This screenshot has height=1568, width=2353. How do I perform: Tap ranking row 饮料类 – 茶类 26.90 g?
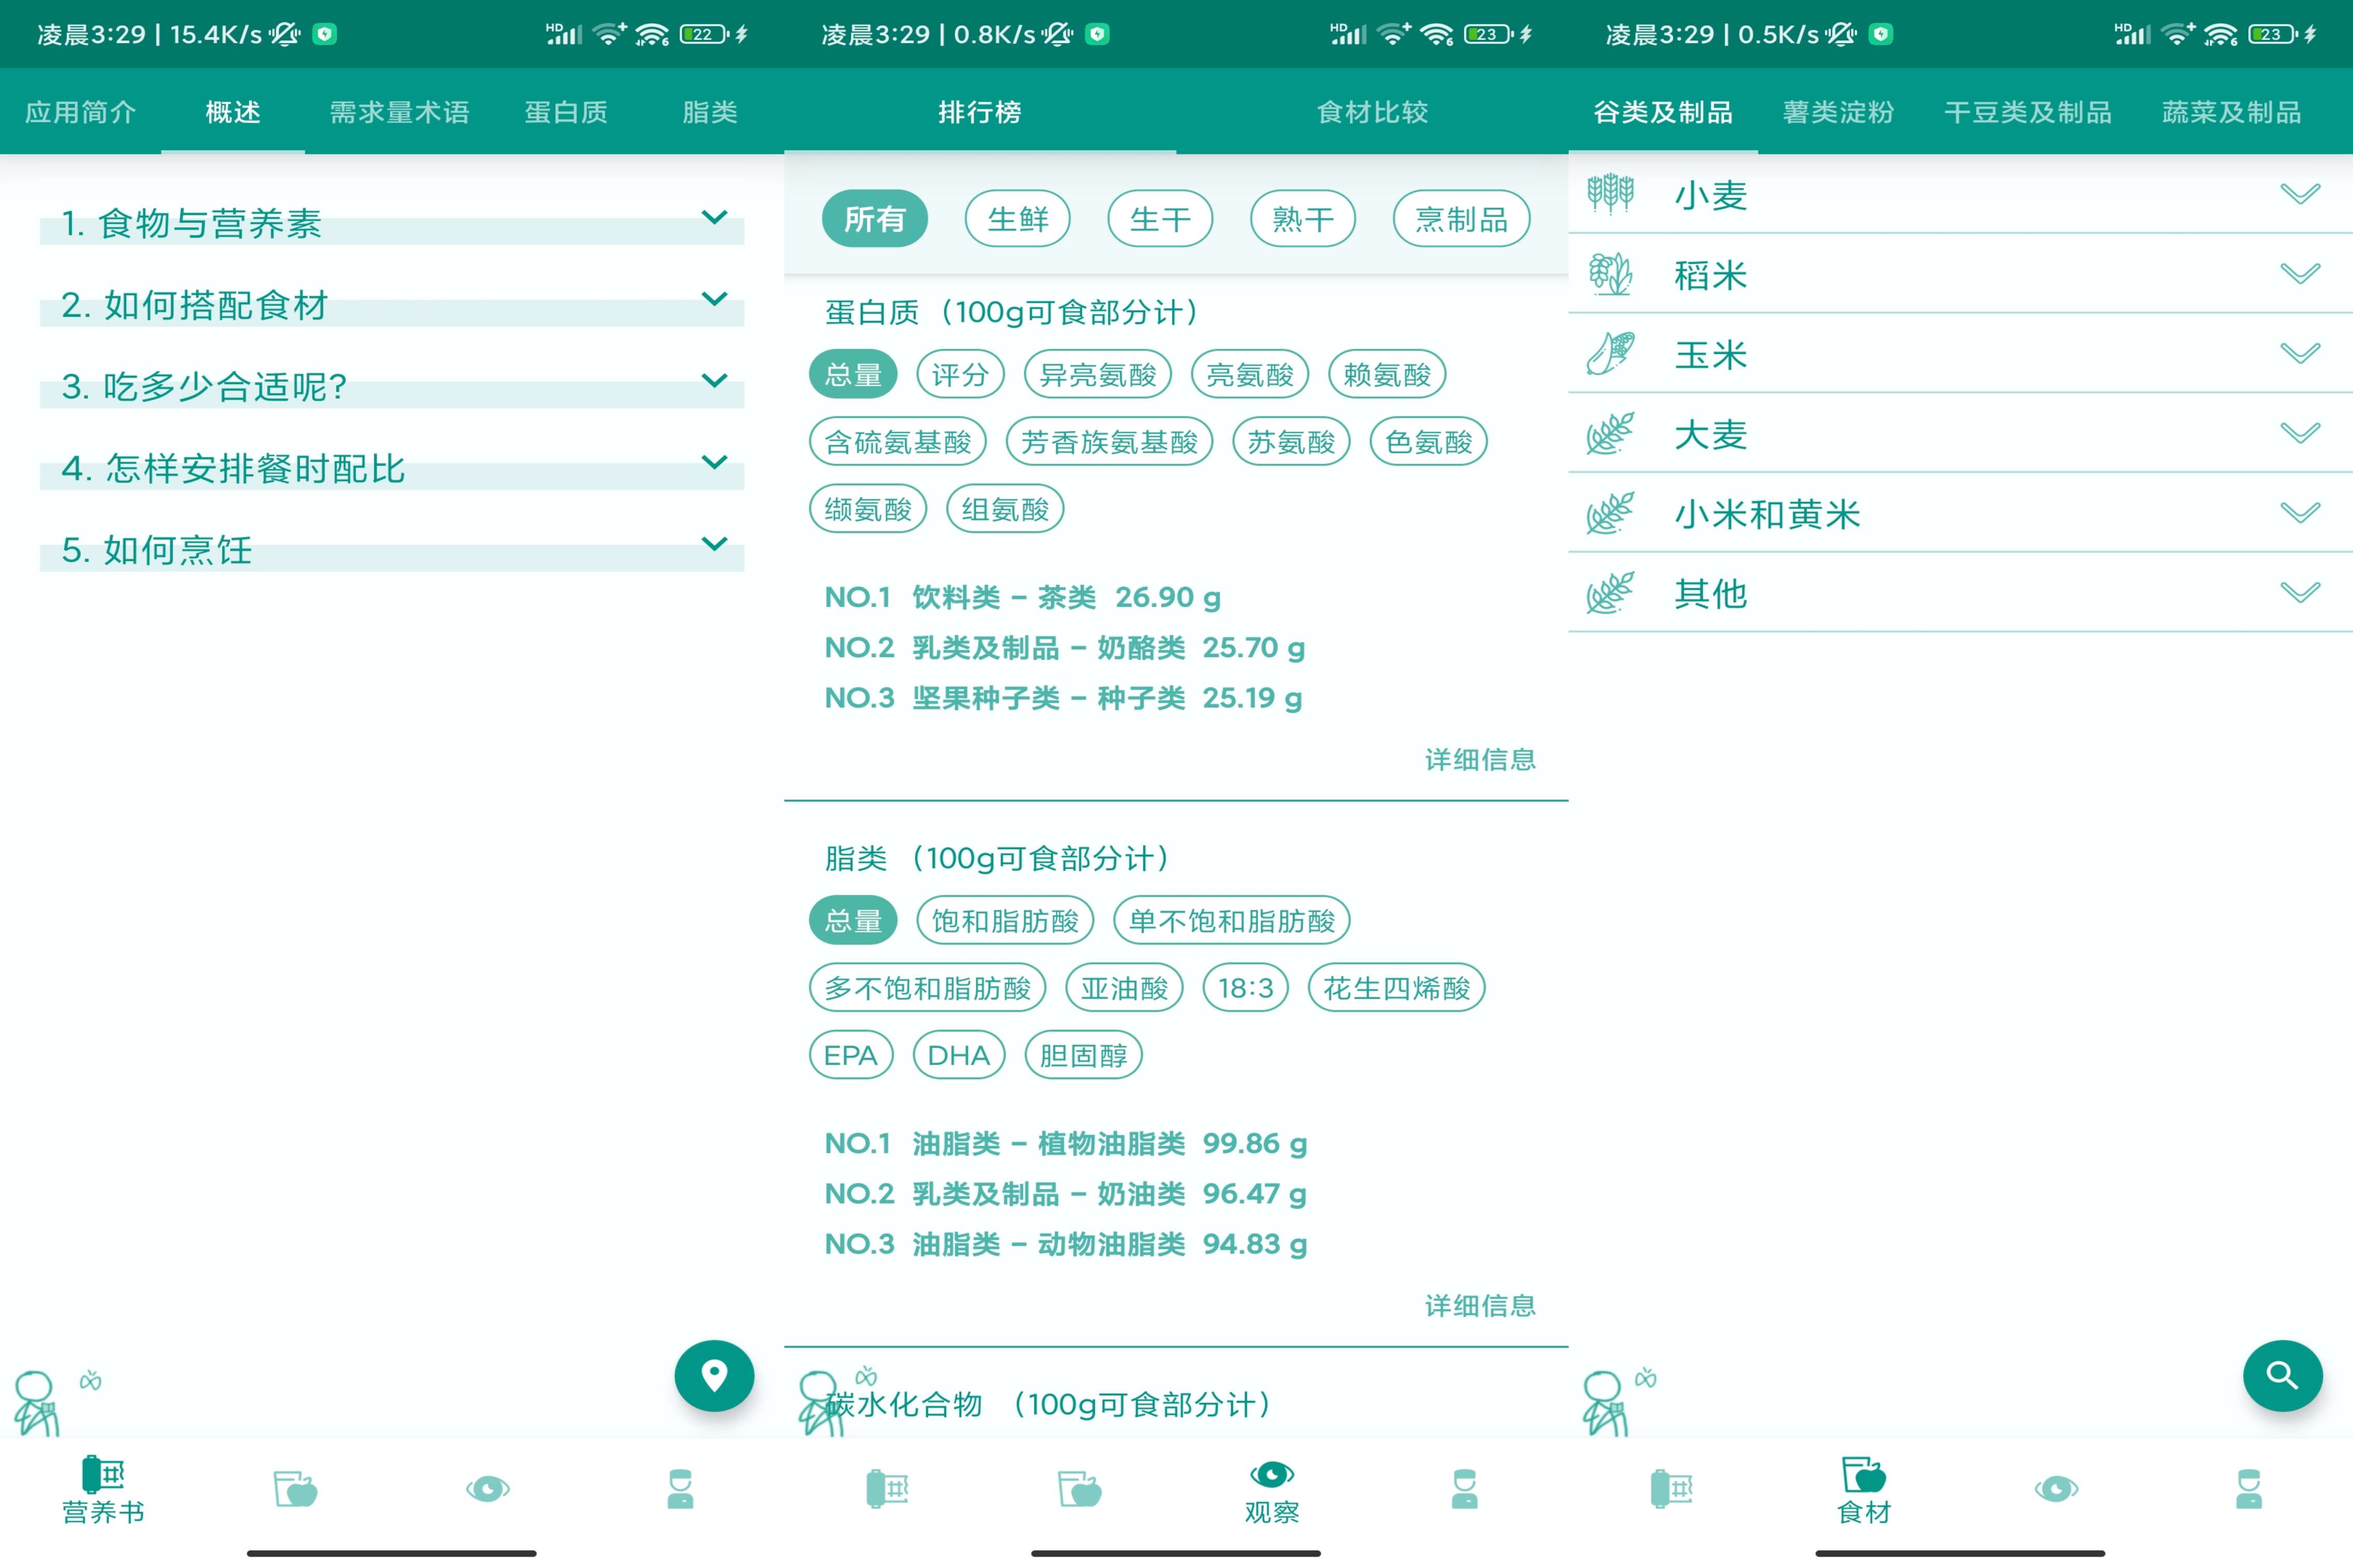coord(1022,597)
